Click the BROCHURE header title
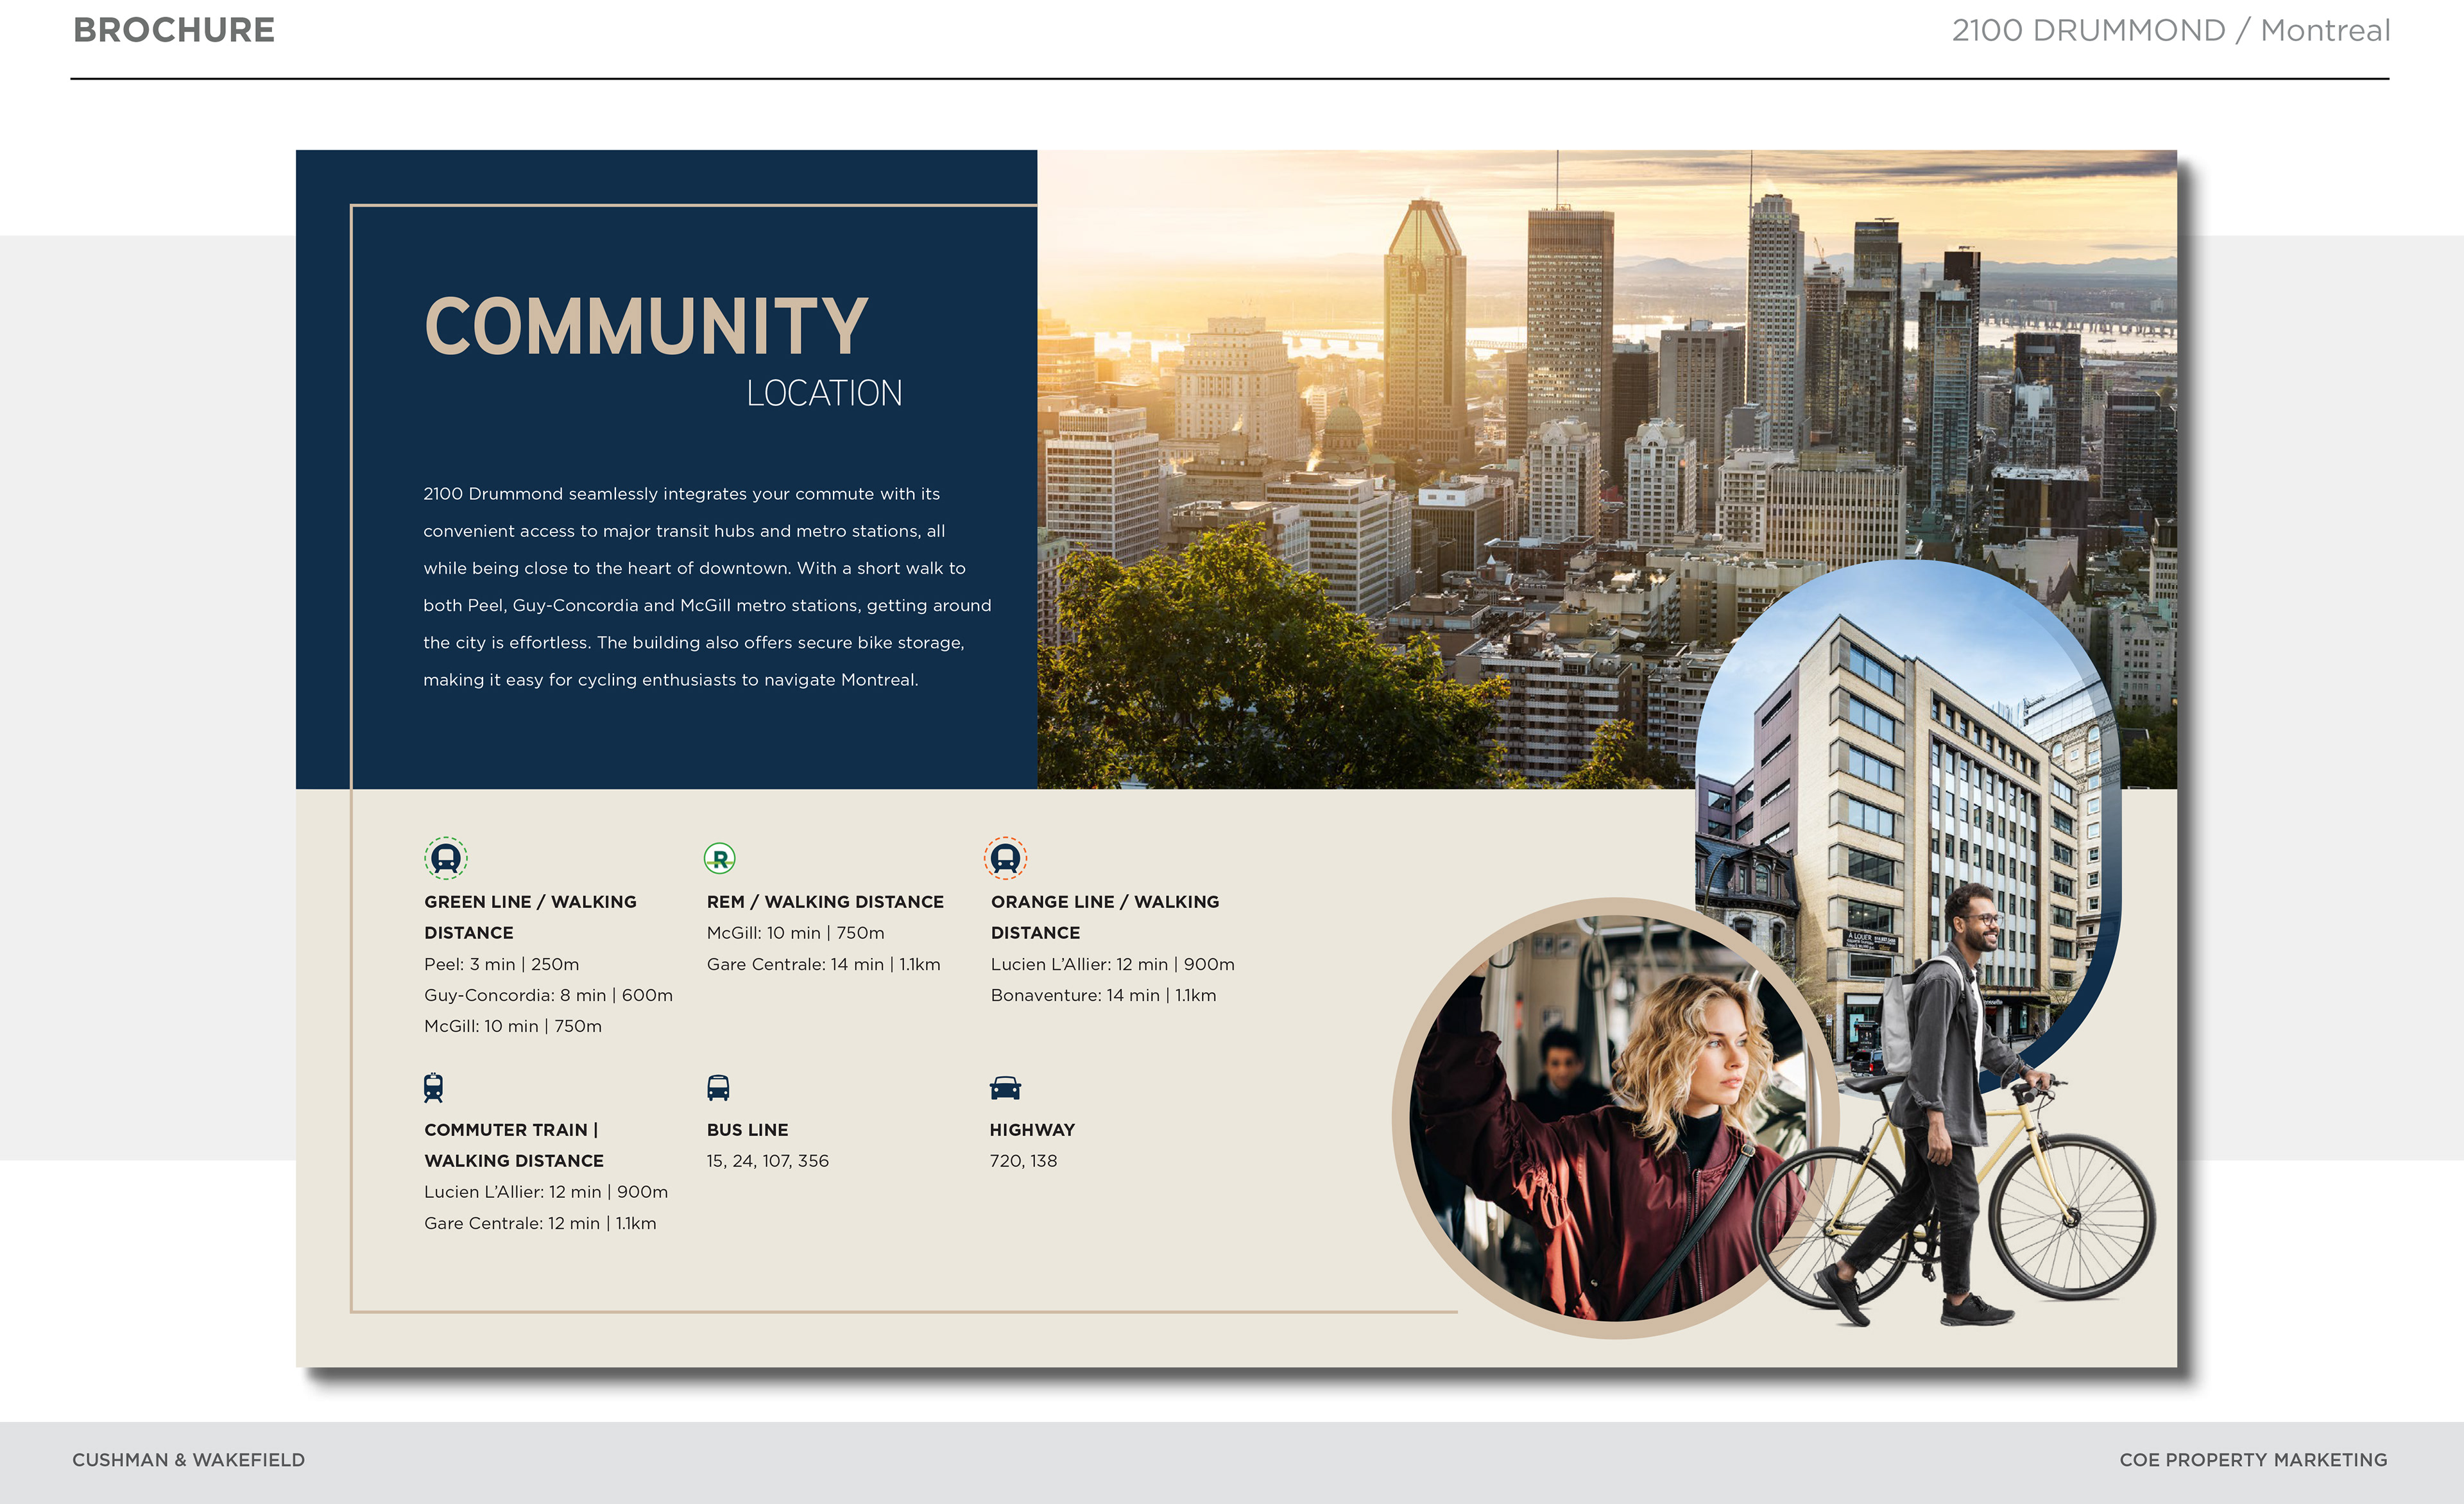This screenshot has width=2464, height=1504. [x=174, y=30]
